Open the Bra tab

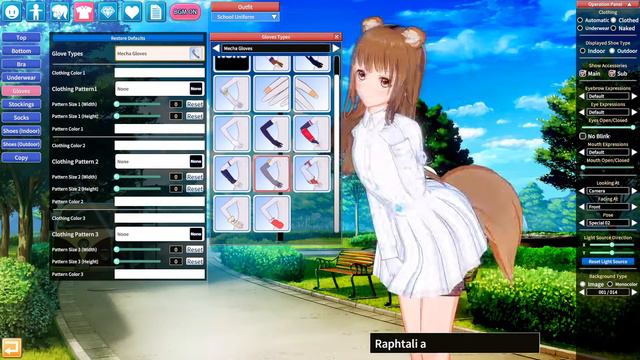(21, 64)
